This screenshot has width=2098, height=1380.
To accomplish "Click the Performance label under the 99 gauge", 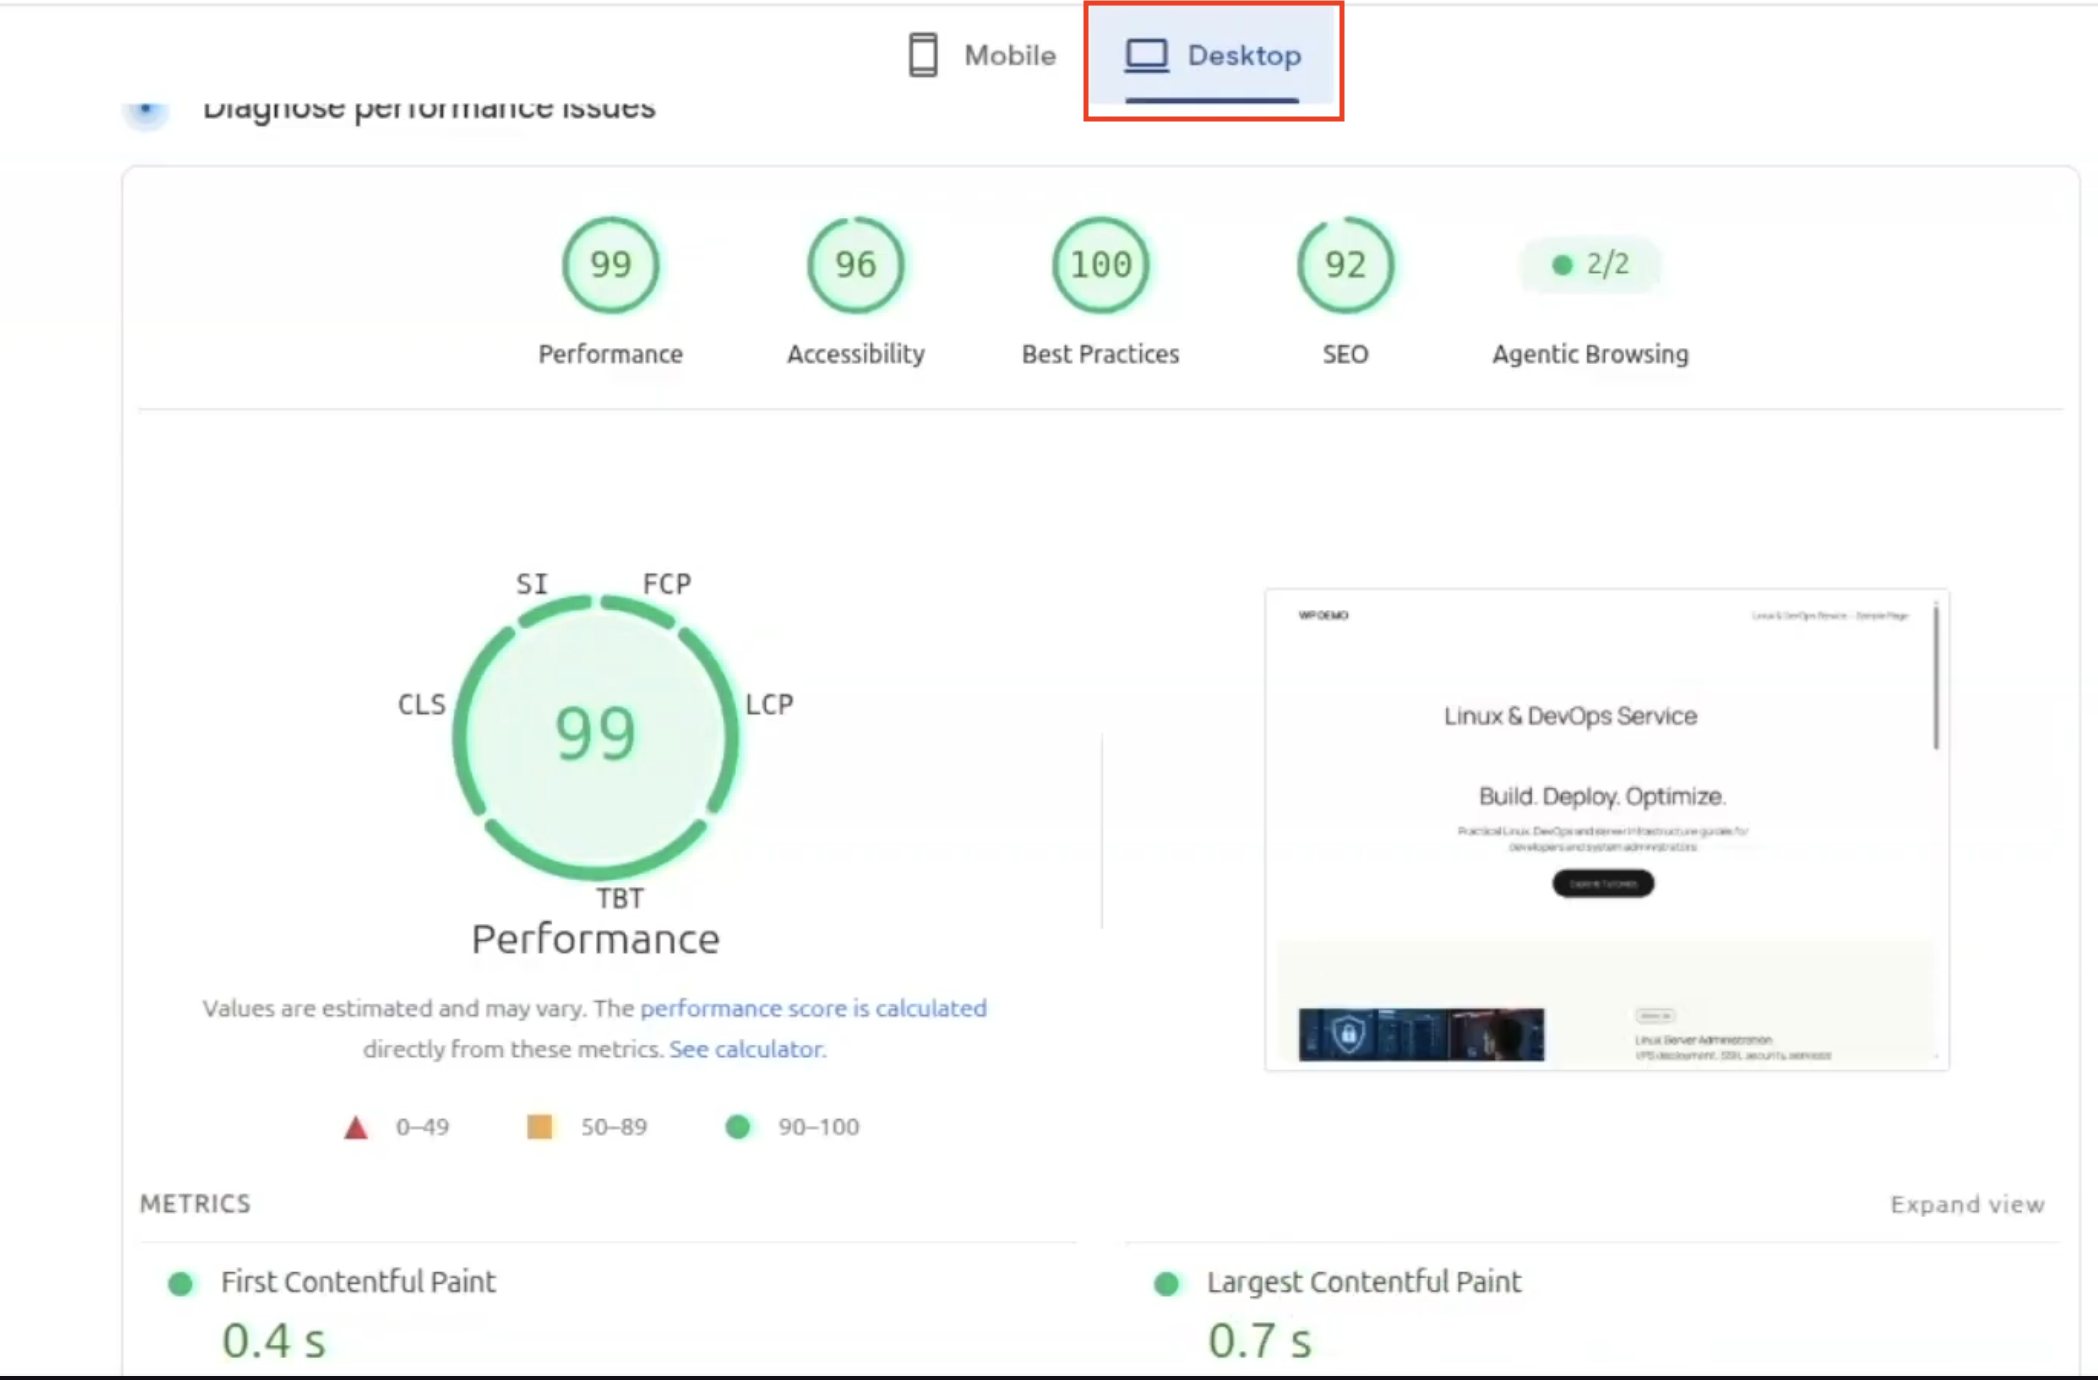I will click(610, 354).
